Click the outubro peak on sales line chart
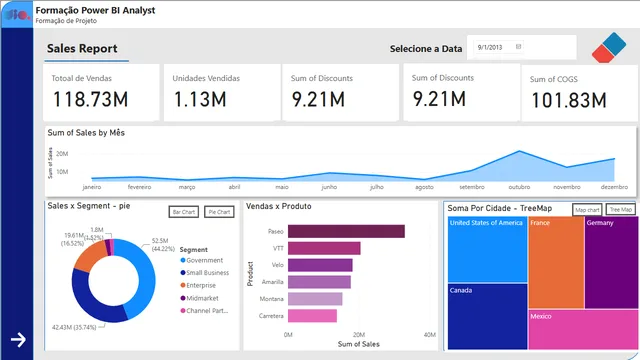The height and width of the screenshot is (360, 640). click(x=519, y=151)
